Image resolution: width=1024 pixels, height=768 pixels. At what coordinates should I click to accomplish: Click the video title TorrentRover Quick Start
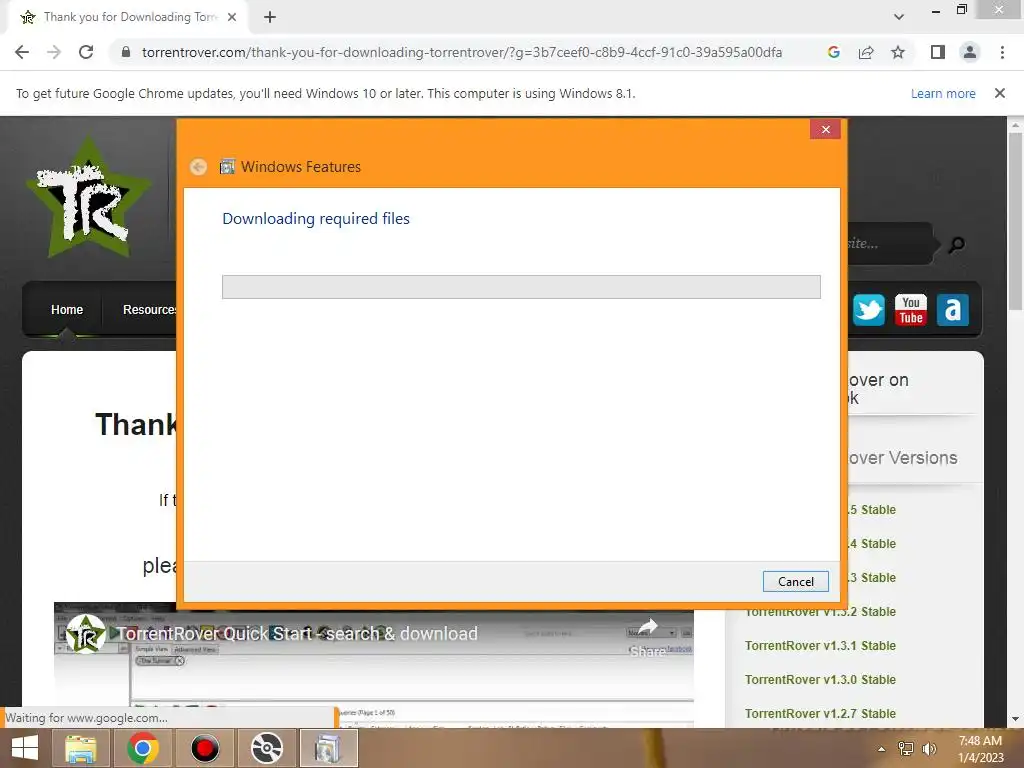298,633
